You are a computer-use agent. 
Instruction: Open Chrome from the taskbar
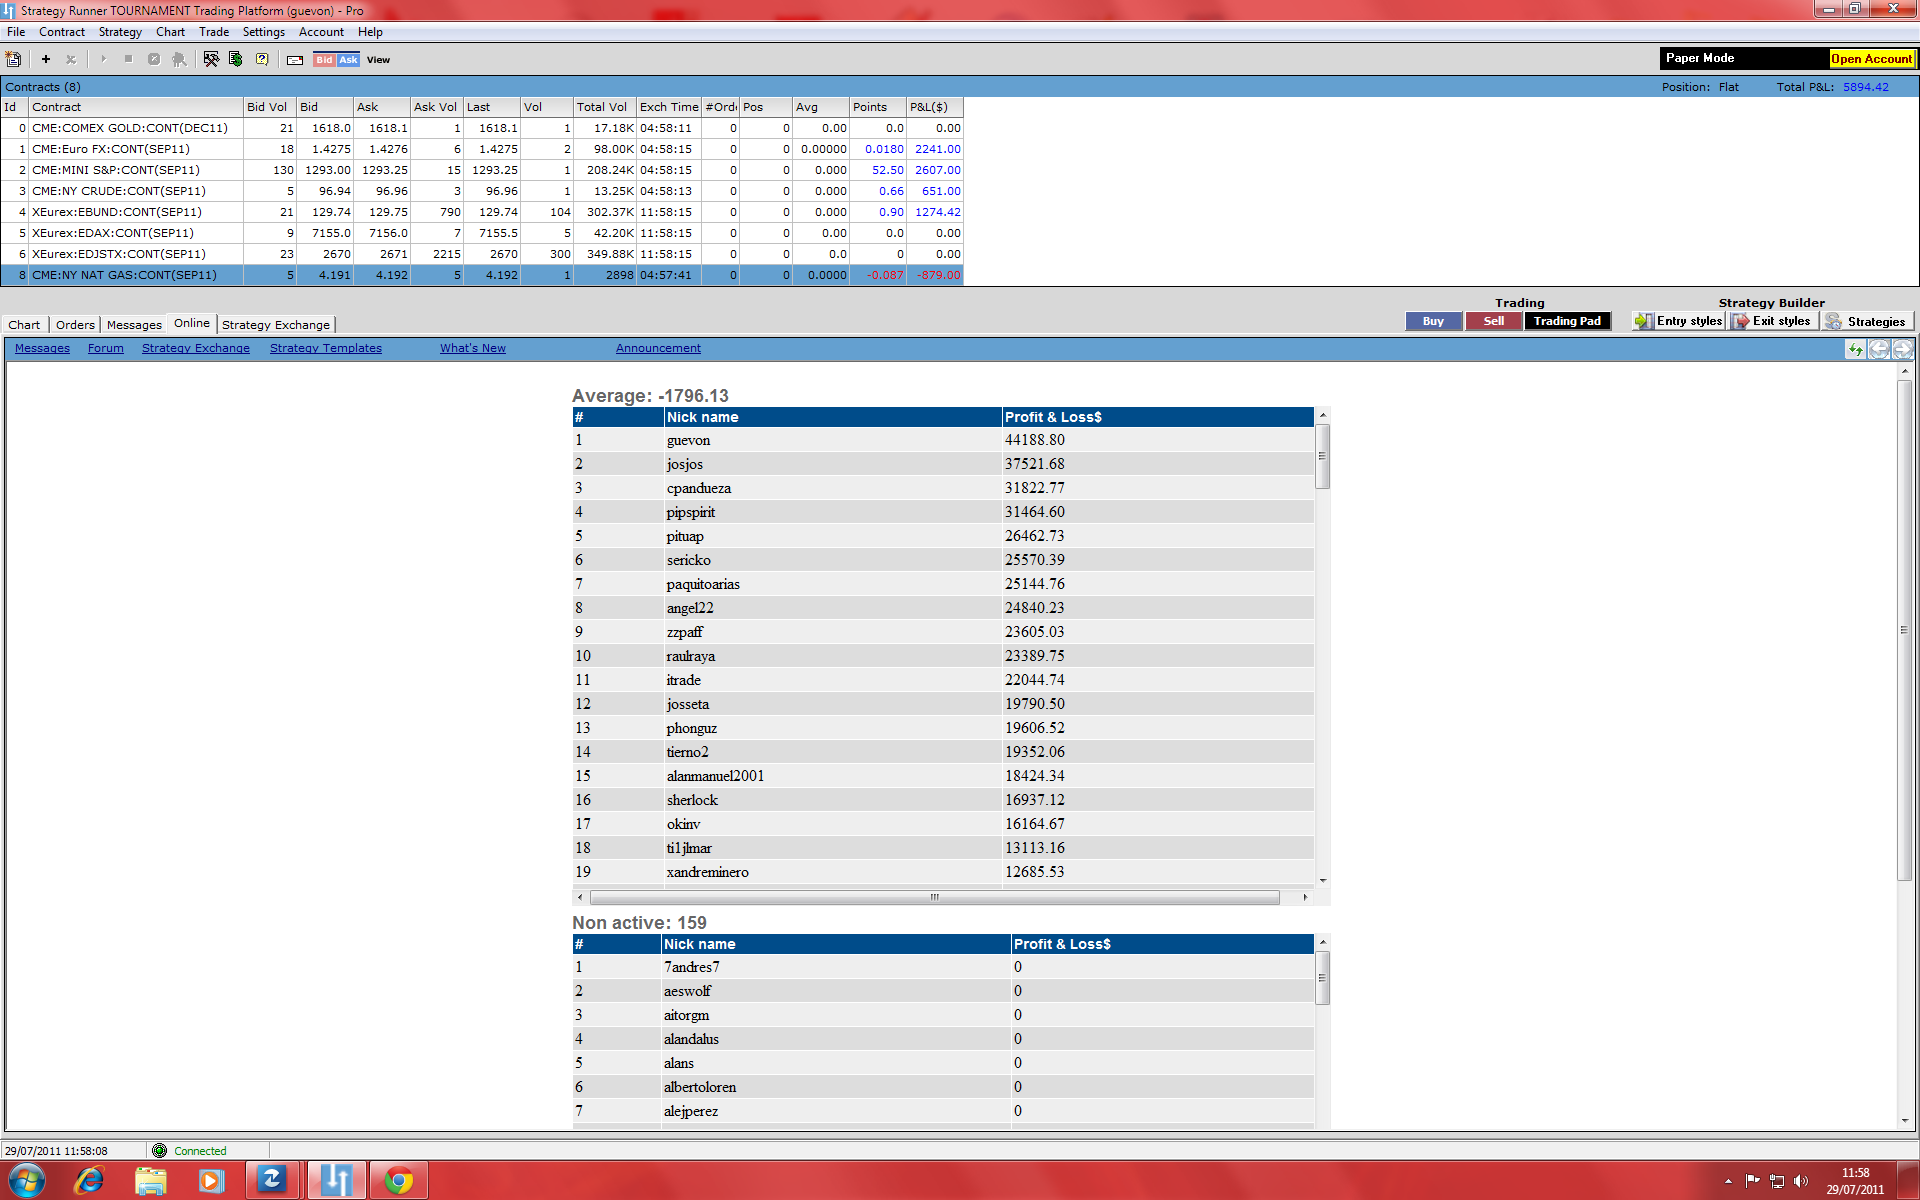(x=399, y=1181)
